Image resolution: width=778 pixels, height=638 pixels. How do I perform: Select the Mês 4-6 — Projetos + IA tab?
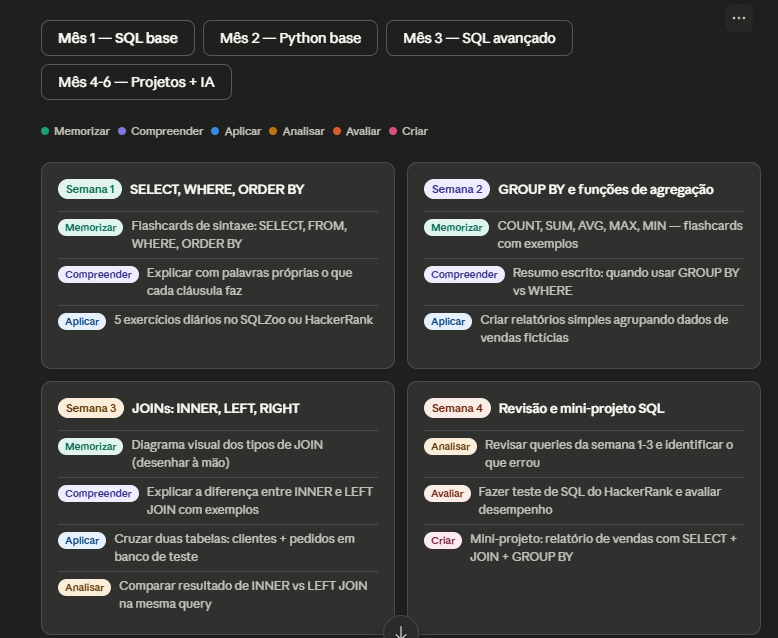(x=136, y=82)
